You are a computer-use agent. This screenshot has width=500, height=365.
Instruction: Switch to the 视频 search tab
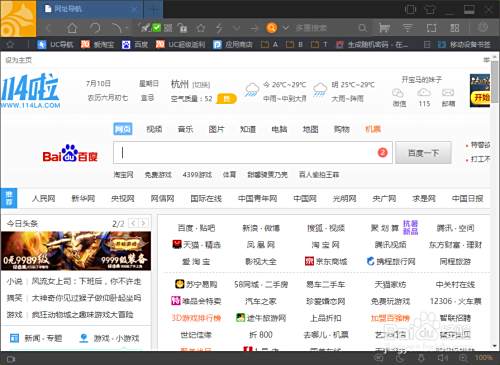(154, 129)
